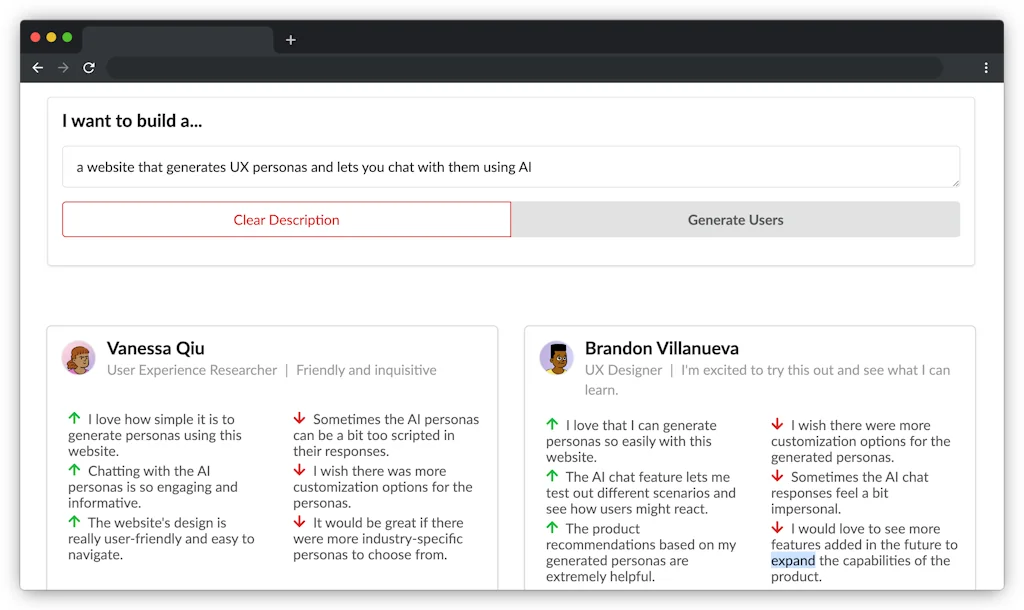Open the browser three-dot menu
The image size is (1024, 610).
pos(986,68)
